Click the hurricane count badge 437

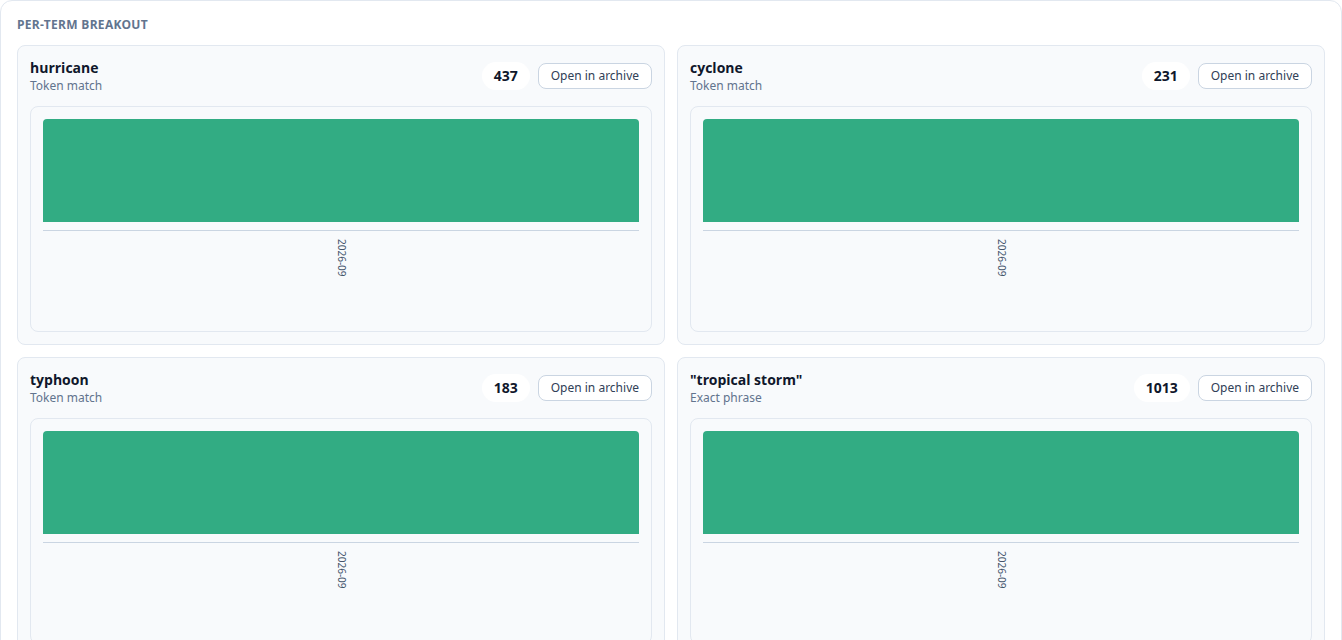[506, 76]
